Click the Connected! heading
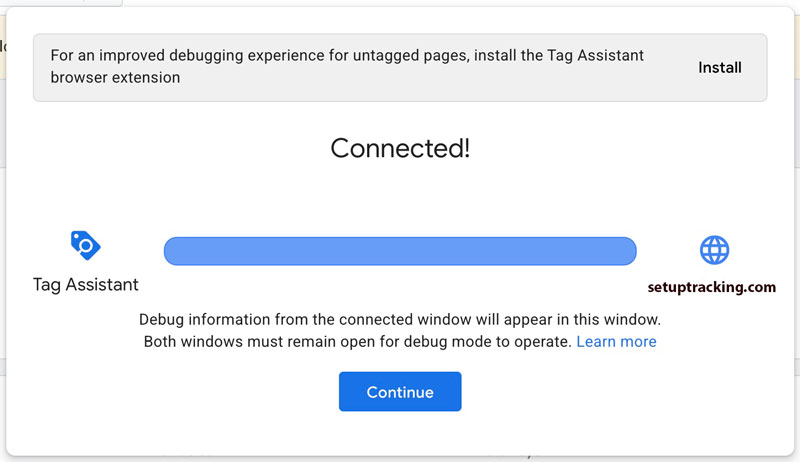This screenshot has height=462, width=800. (400, 149)
